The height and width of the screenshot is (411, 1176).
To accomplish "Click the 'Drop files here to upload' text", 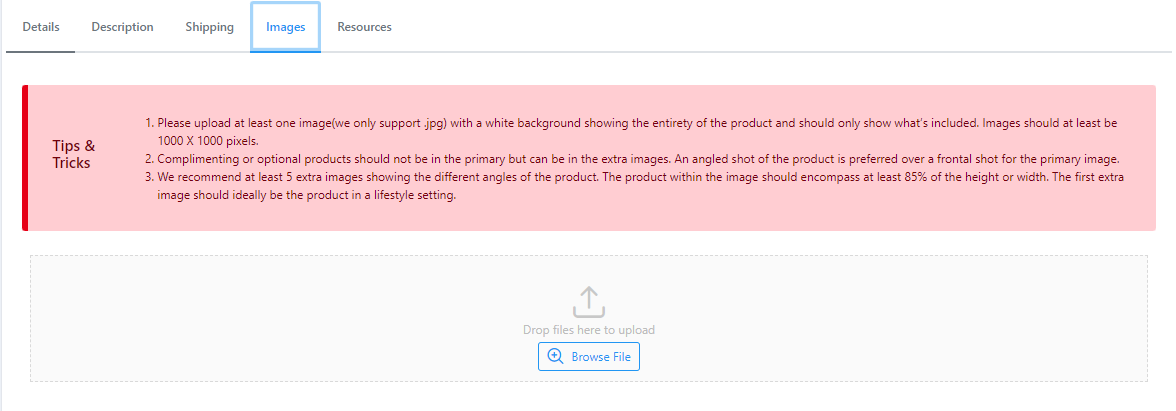I will (589, 329).
